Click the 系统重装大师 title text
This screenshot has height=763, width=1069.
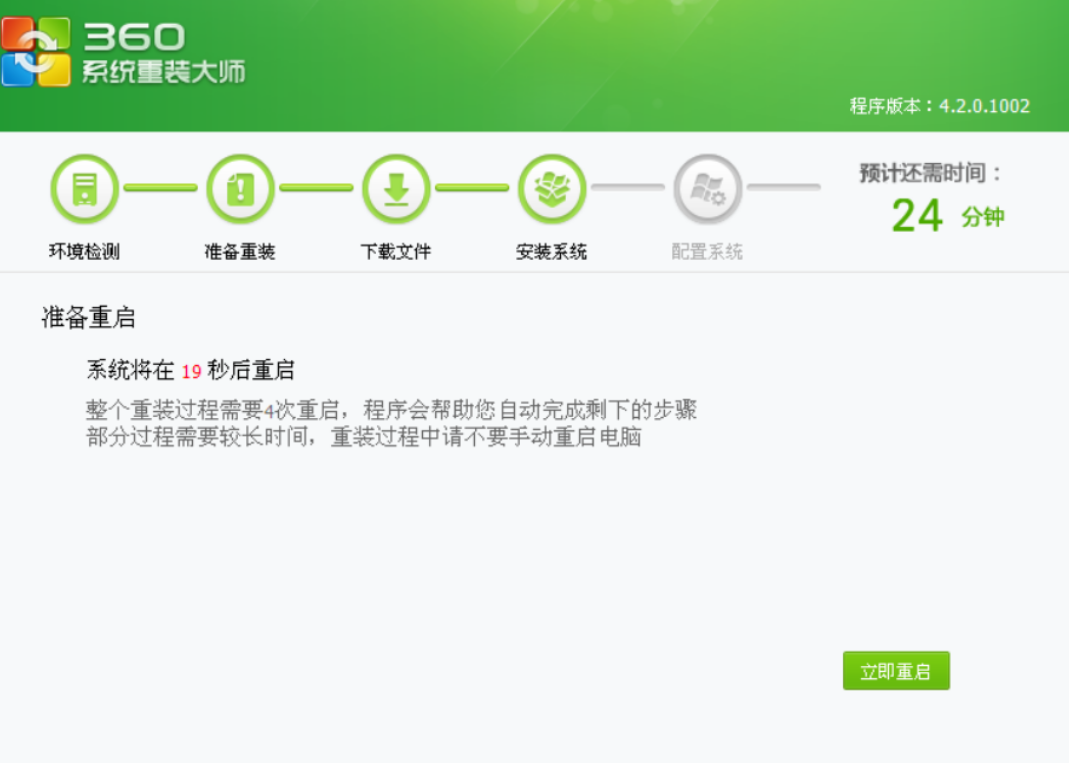[163, 73]
